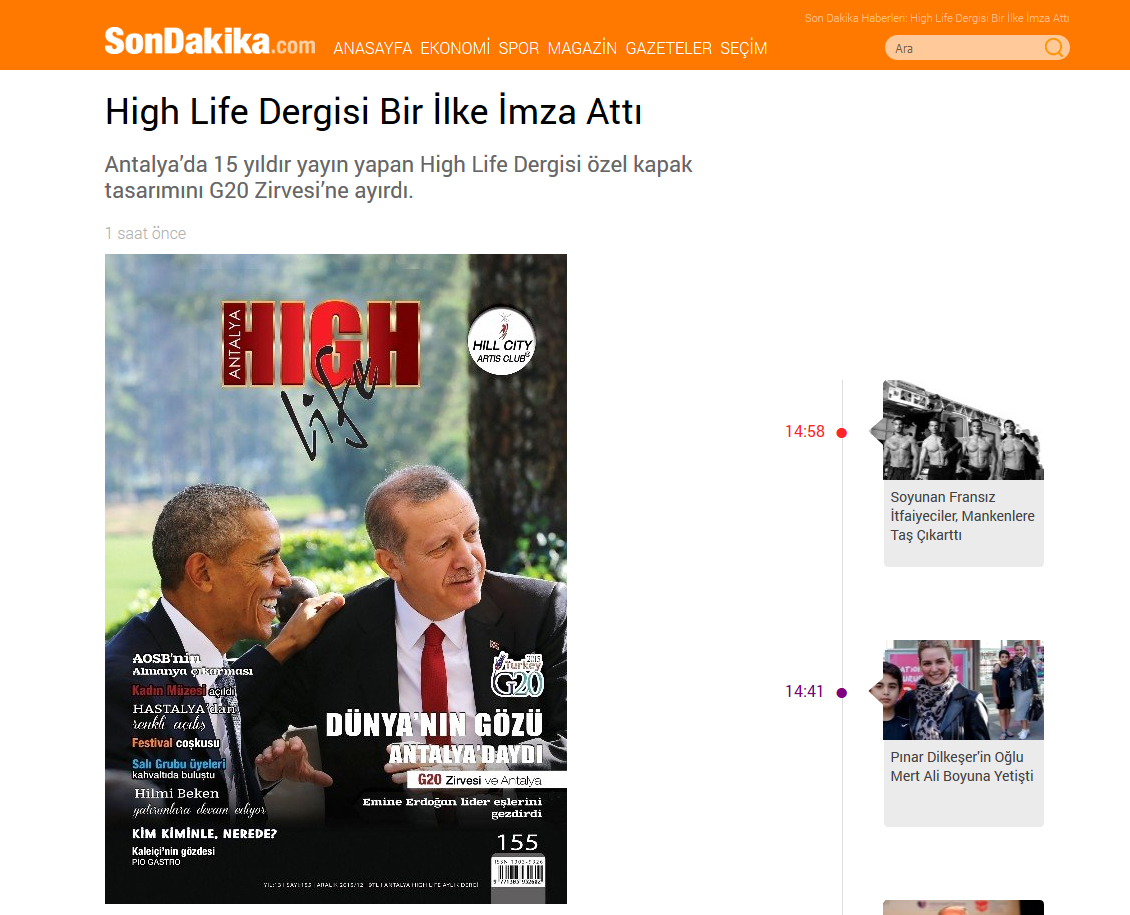The image size is (1130, 915).
Task: Open the EKONOMİ section
Action: pyautogui.click(x=455, y=48)
